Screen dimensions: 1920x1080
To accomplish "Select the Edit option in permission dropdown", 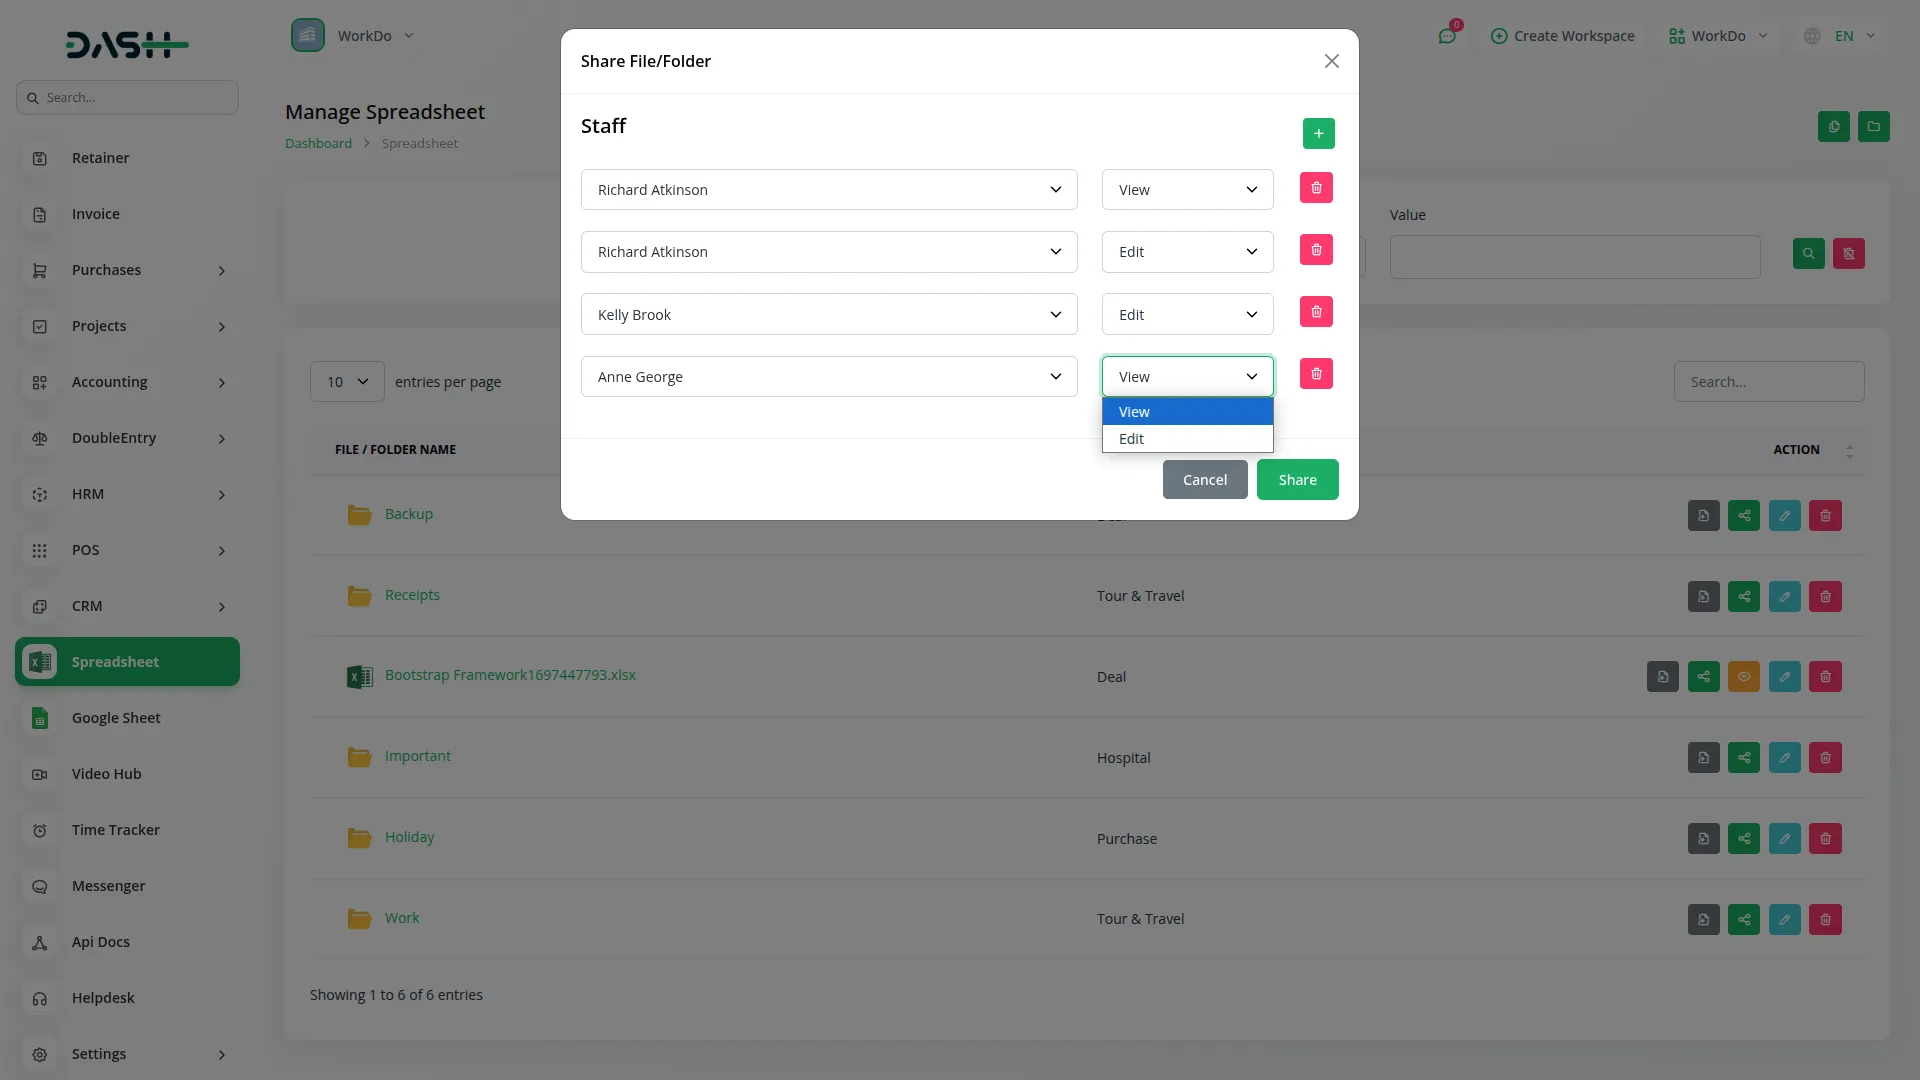I will (x=1187, y=439).
